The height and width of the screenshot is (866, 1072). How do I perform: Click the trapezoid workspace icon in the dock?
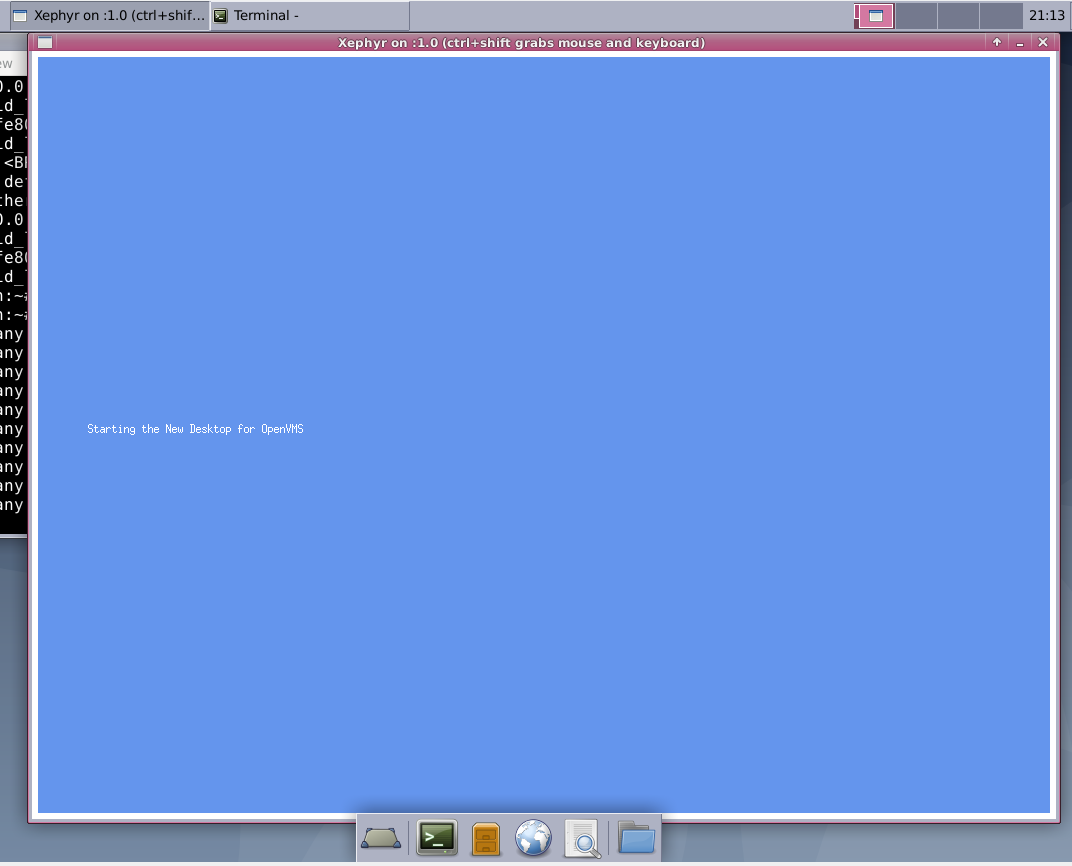click(x=380, y=838)
